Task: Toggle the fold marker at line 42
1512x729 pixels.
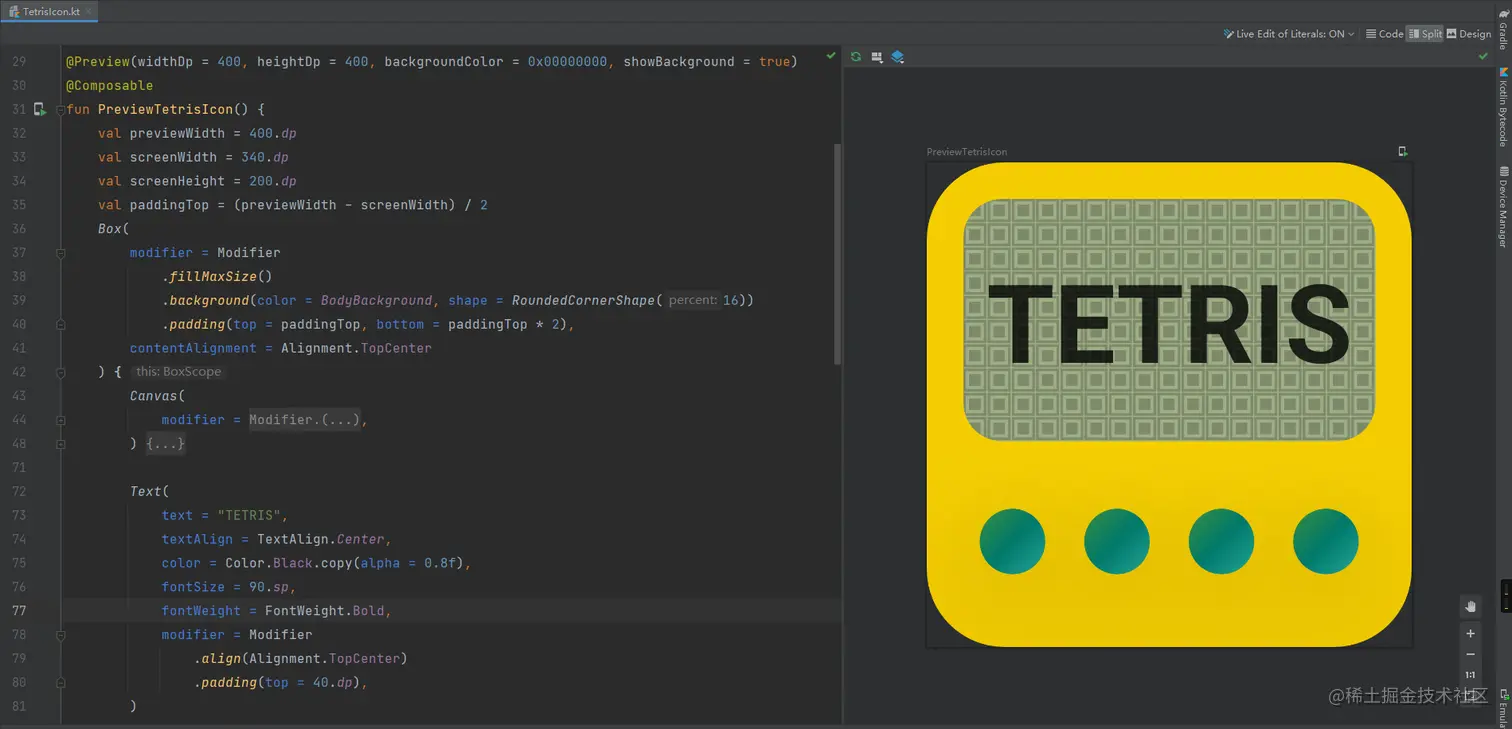Action: coord(60,372)
